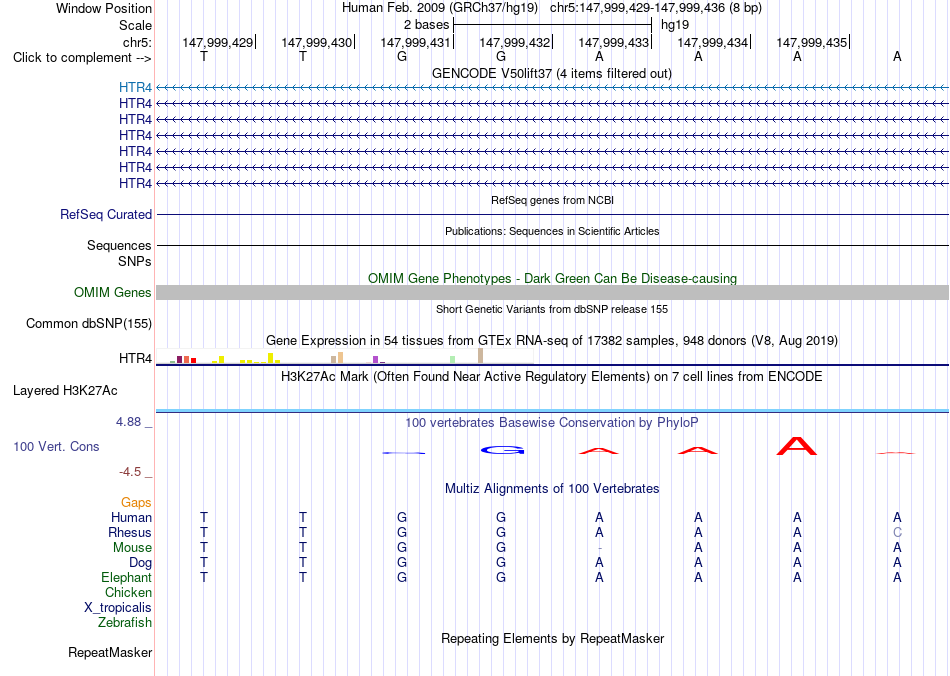
Task: Click the Zebrafish alignment row label
Action: [125, 622]
